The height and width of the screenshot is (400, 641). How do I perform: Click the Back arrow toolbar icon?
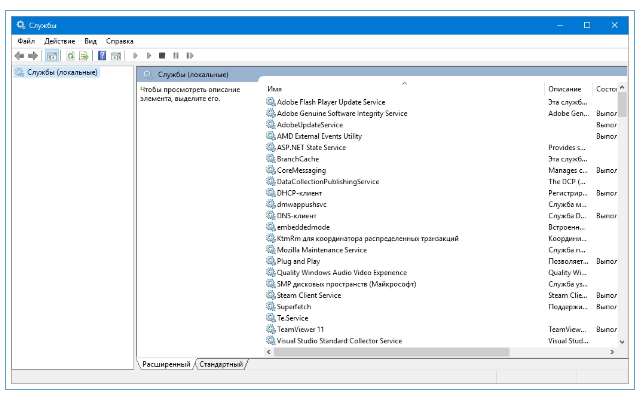coord(19,56)
